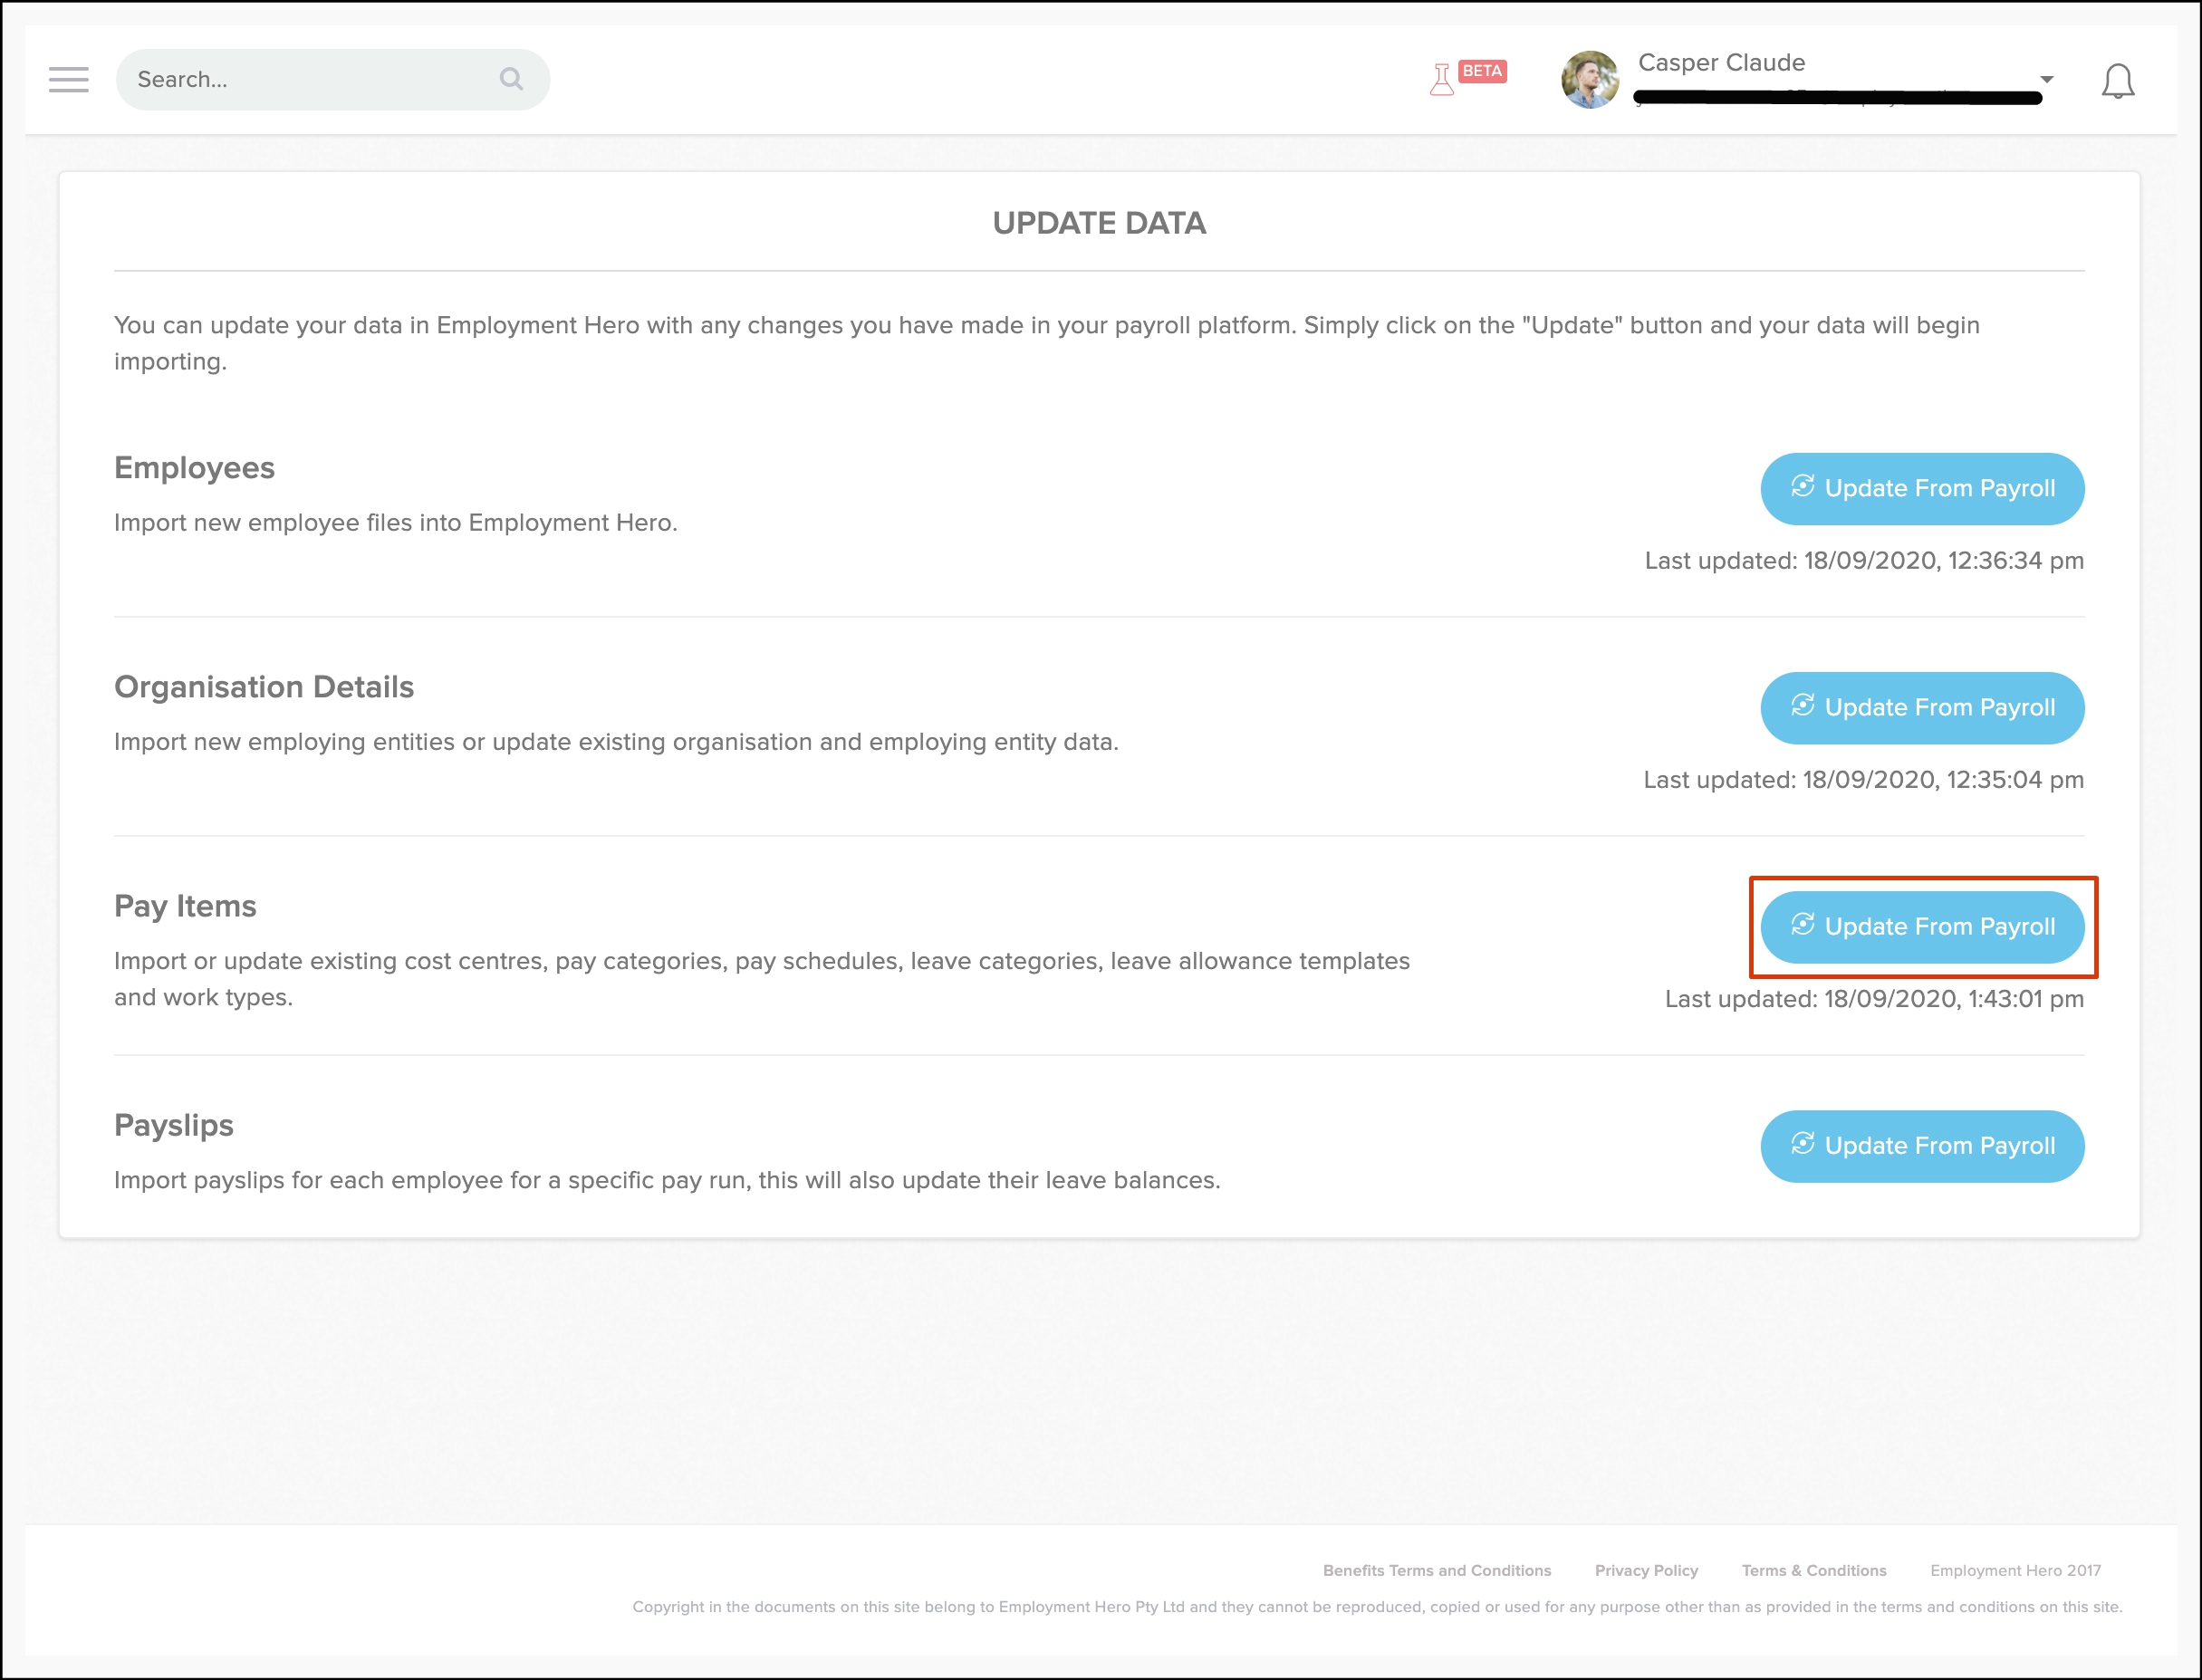Screen dimensions: 2202x1680
Task: Click refresh icon on Employees update button
Action: point(1802,486)
